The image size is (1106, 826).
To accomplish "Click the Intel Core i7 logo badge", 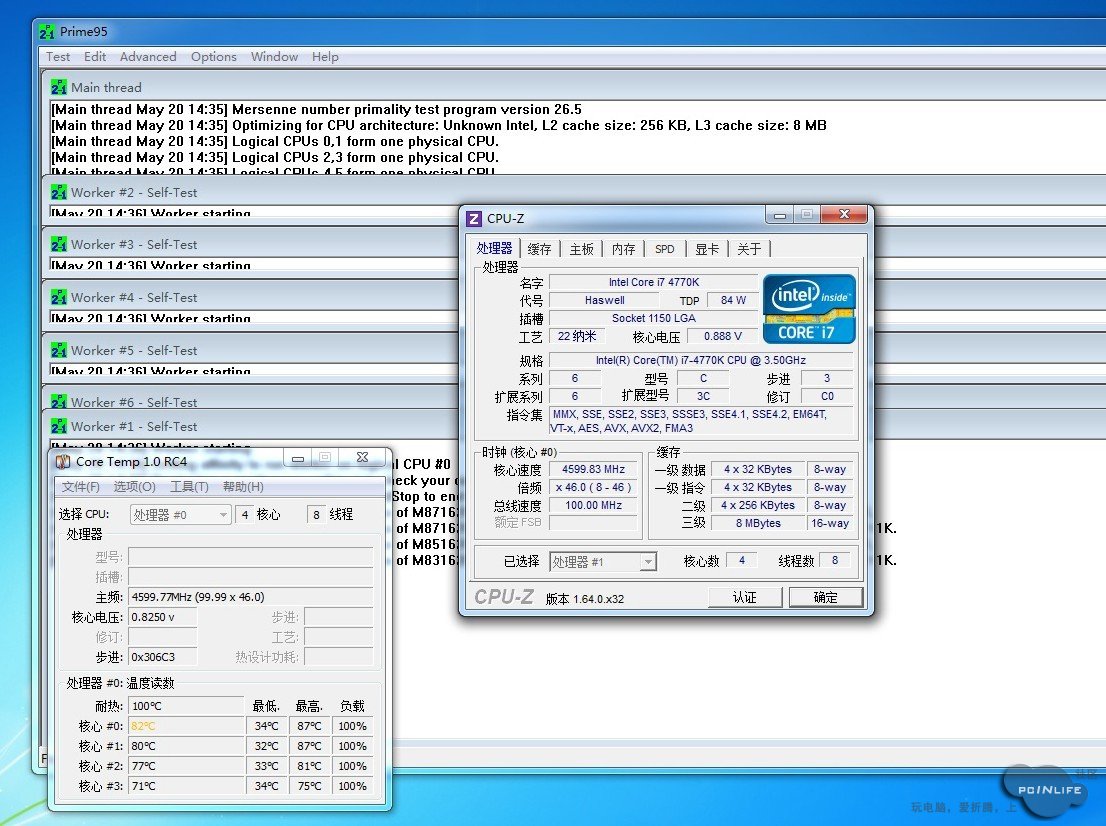I will (x=809, y=309).
